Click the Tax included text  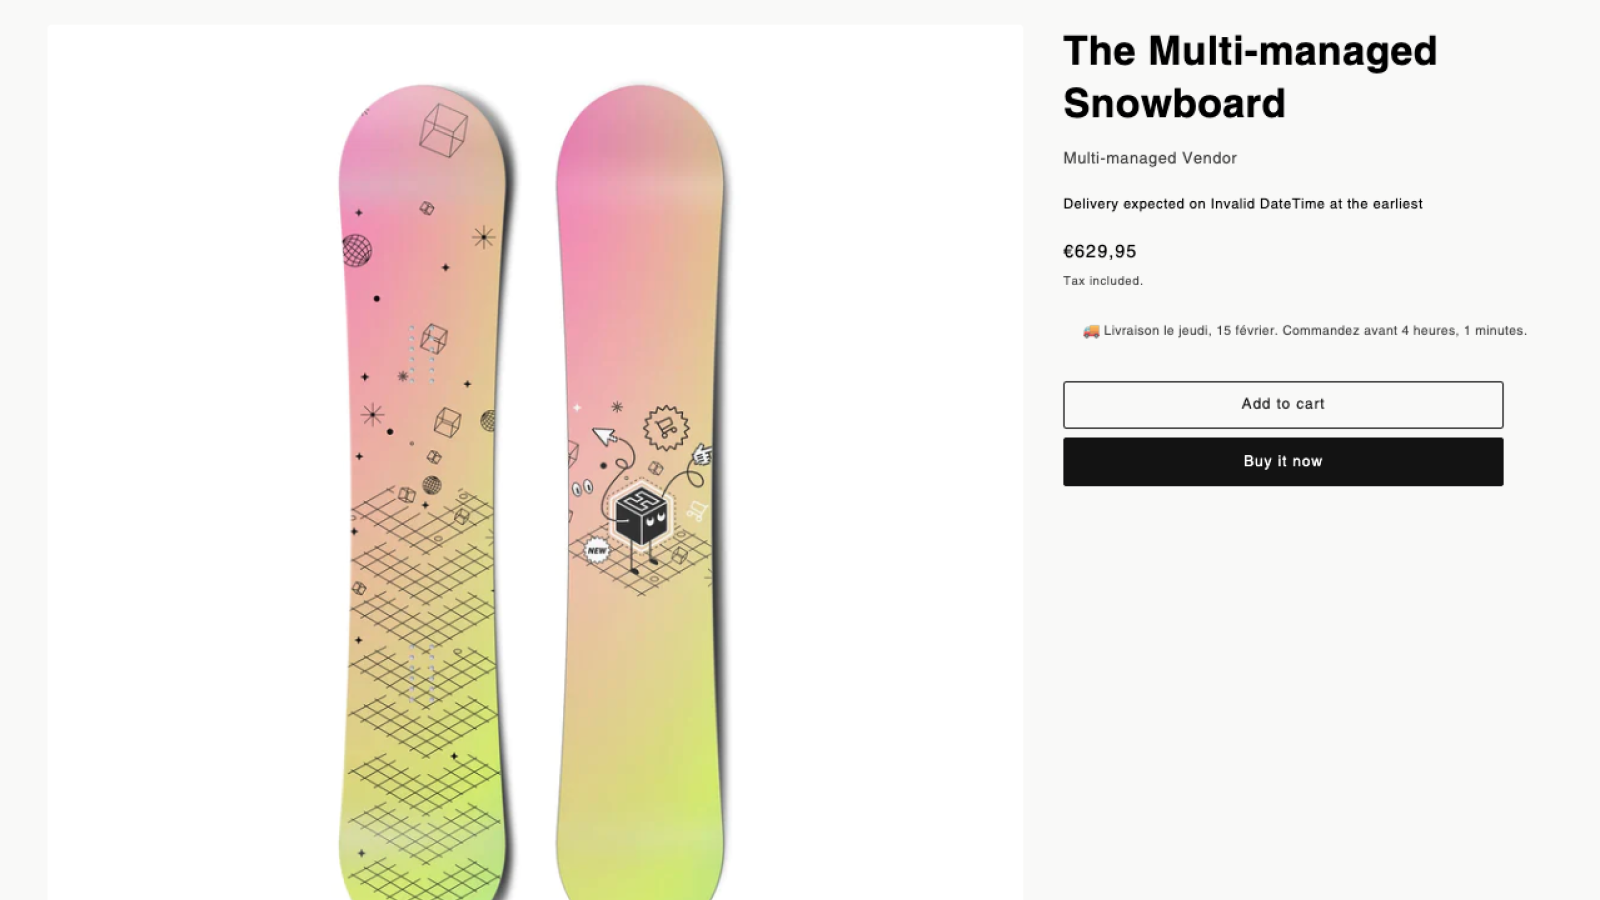tap(1102, 281)
